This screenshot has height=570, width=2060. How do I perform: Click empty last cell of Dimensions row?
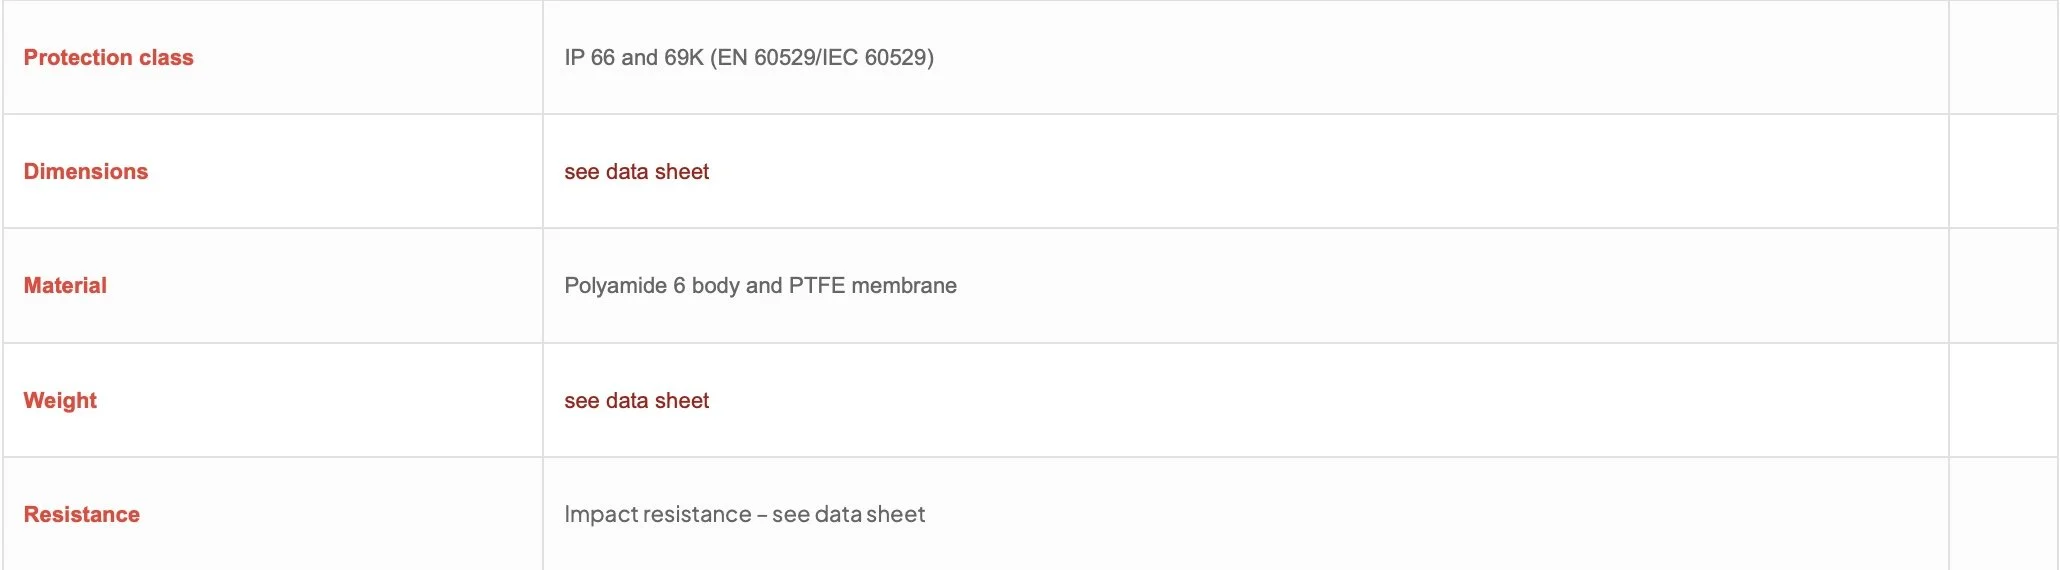(2003, 171)
